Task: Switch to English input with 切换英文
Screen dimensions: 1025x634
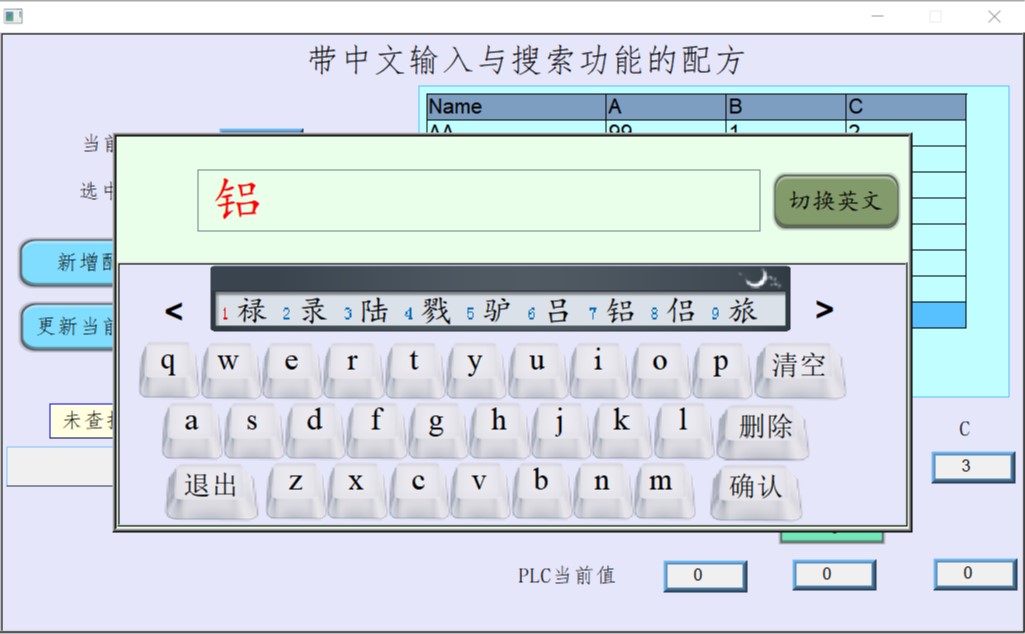Action: click(x=835, y=201)
